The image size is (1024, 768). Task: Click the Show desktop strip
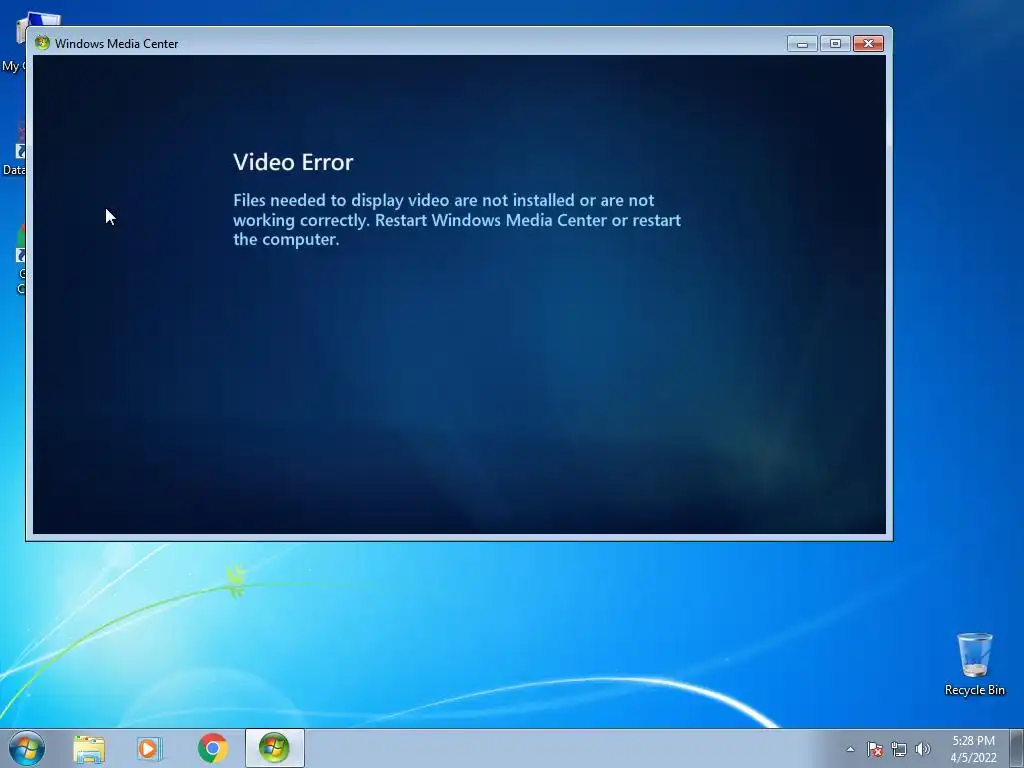coord(1017,748)
